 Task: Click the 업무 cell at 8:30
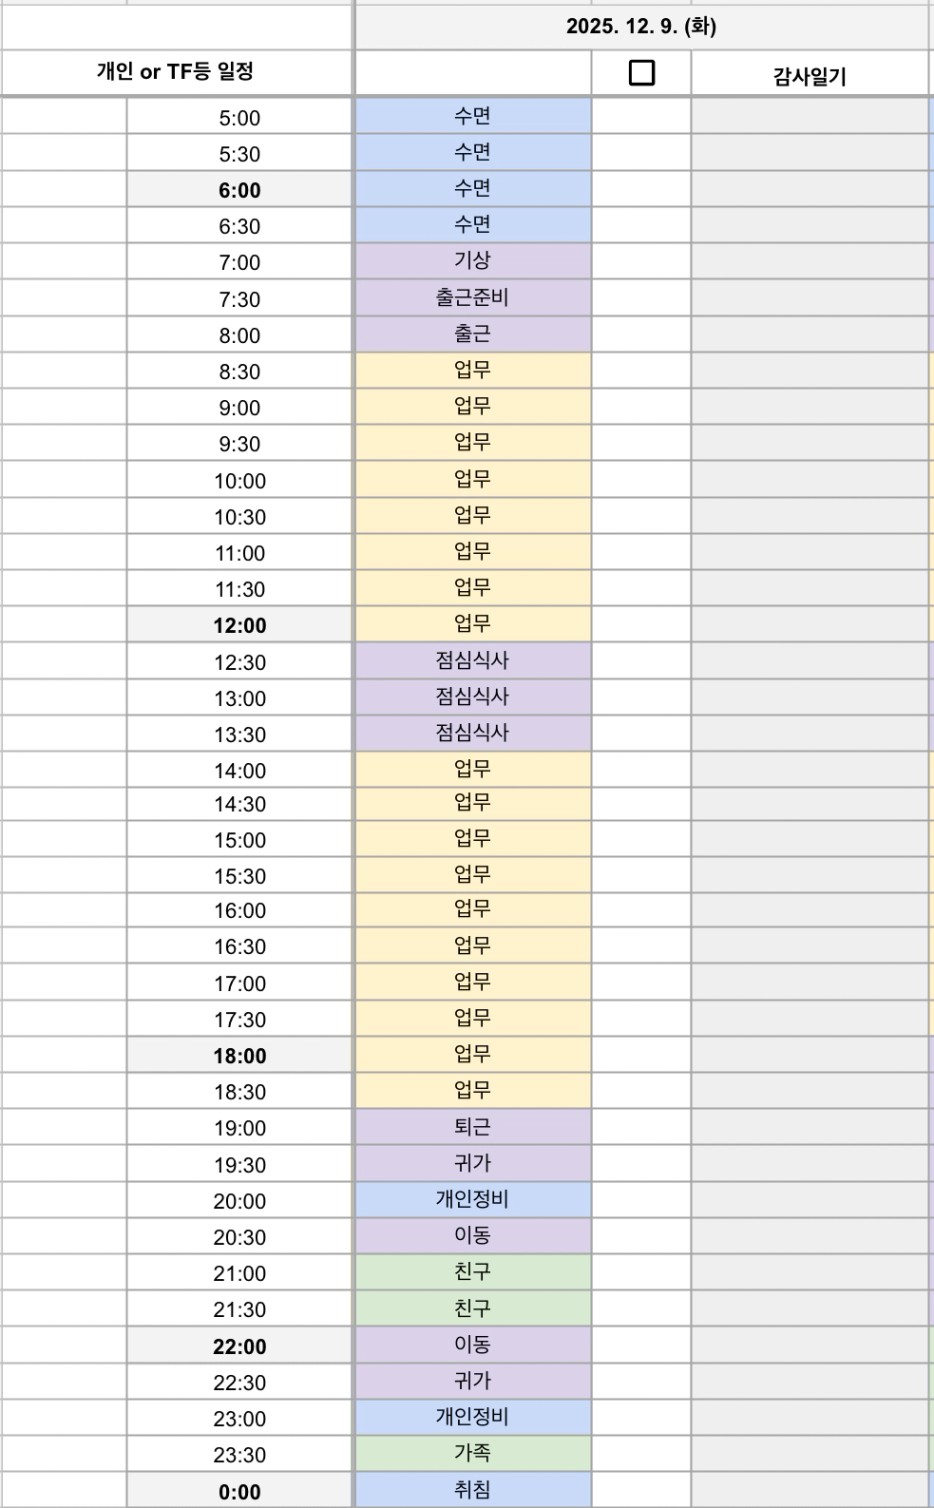tap(472, 370)
